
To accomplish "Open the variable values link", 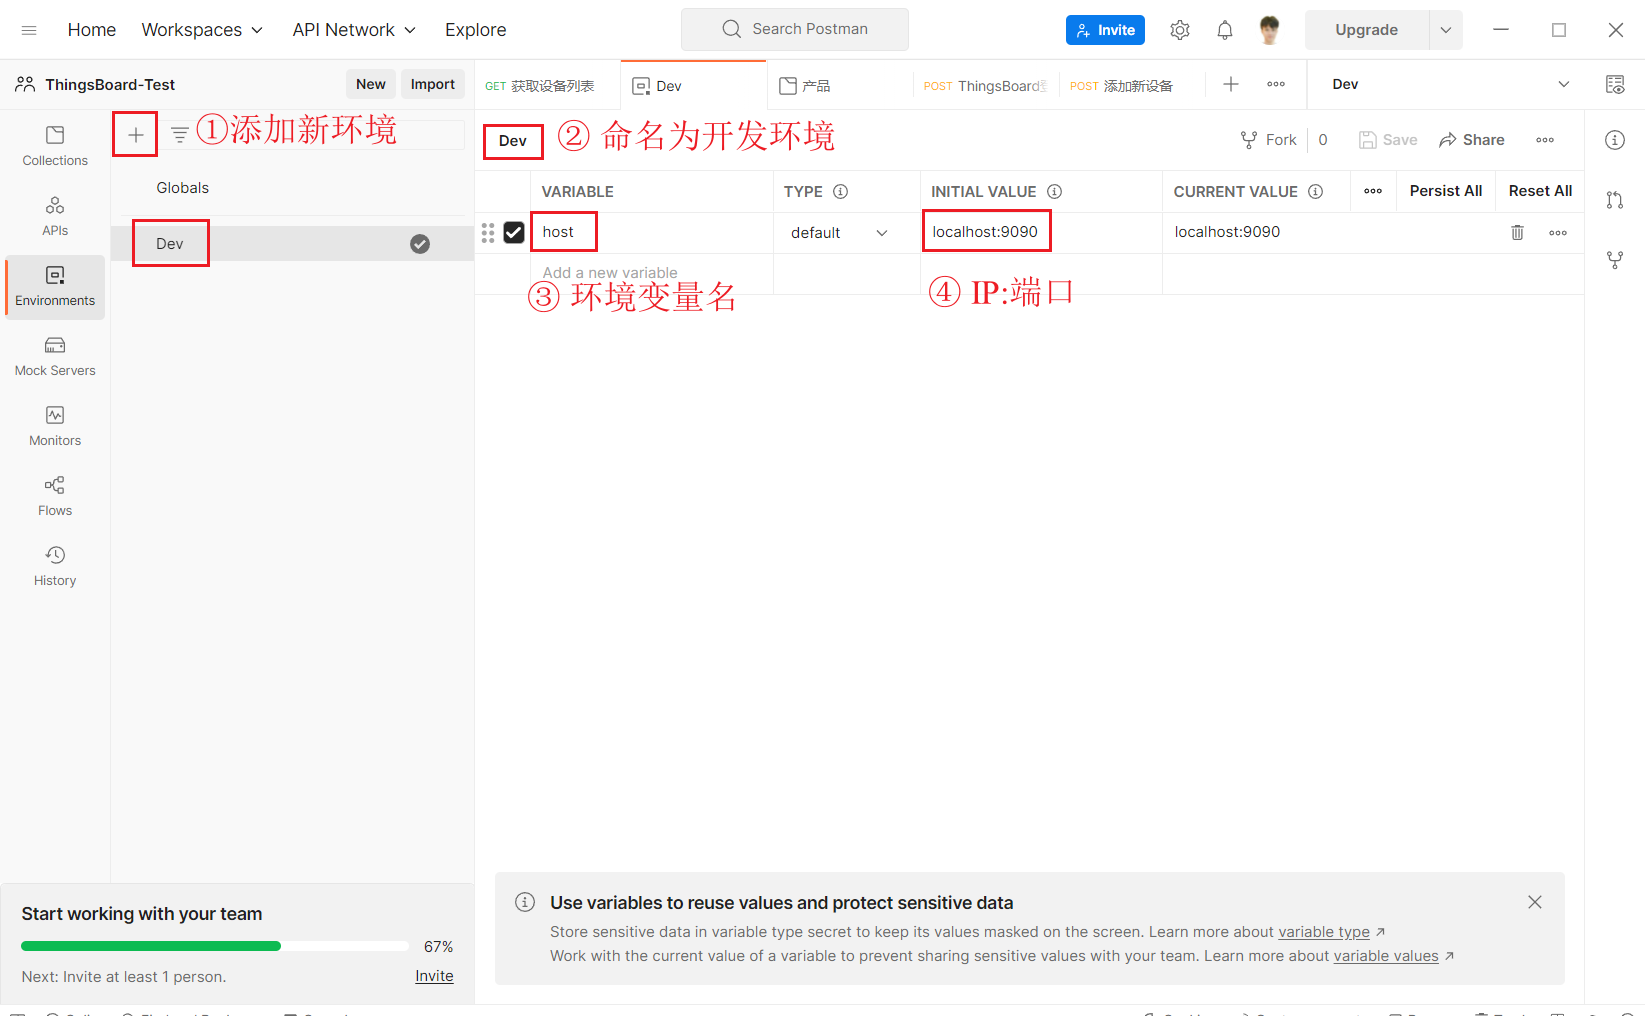I will (x=1386, y=956).
